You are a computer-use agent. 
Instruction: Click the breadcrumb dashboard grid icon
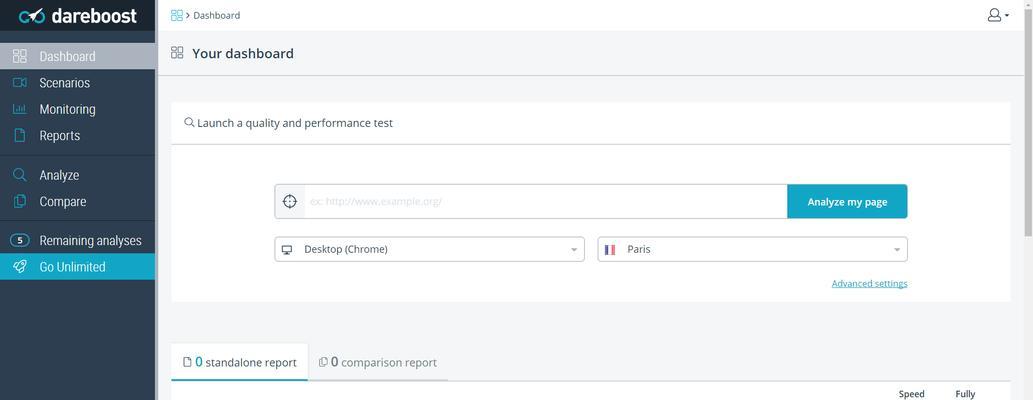(x=177, y=15)
